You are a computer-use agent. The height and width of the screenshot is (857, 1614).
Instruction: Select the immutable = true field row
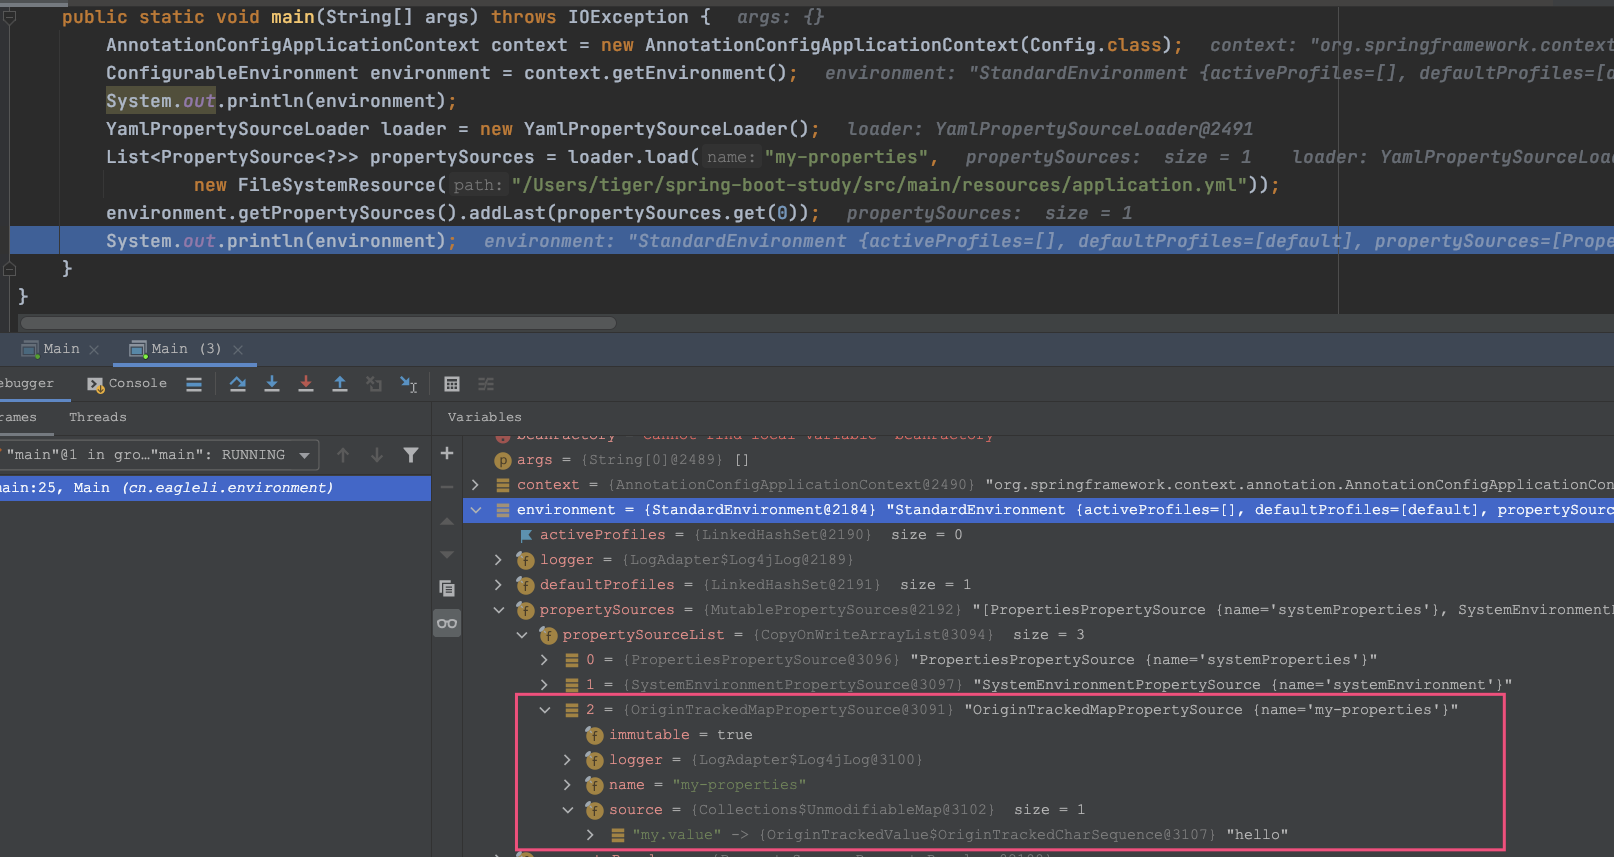pos(1039,735)
